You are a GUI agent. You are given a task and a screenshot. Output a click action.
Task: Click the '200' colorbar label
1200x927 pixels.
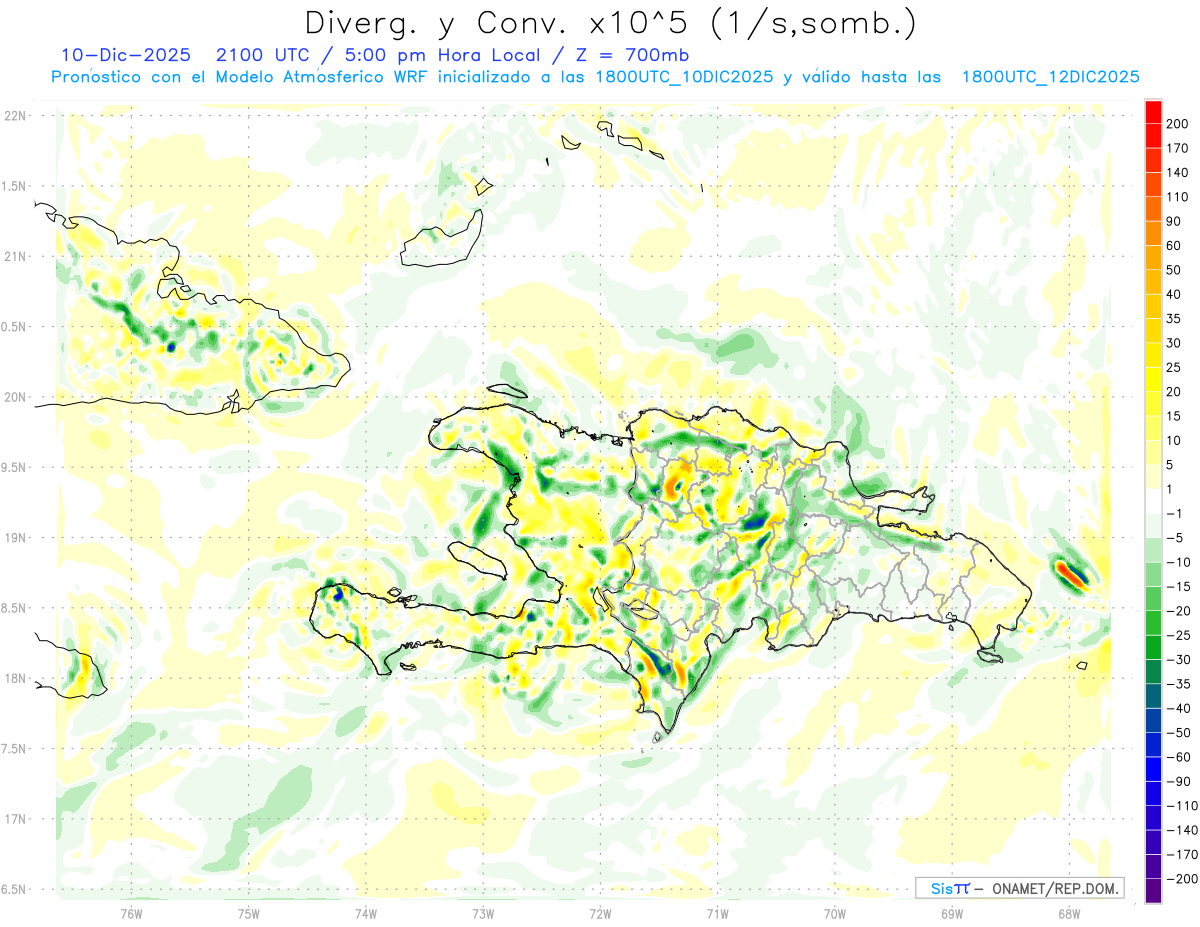coord(1178,124)
